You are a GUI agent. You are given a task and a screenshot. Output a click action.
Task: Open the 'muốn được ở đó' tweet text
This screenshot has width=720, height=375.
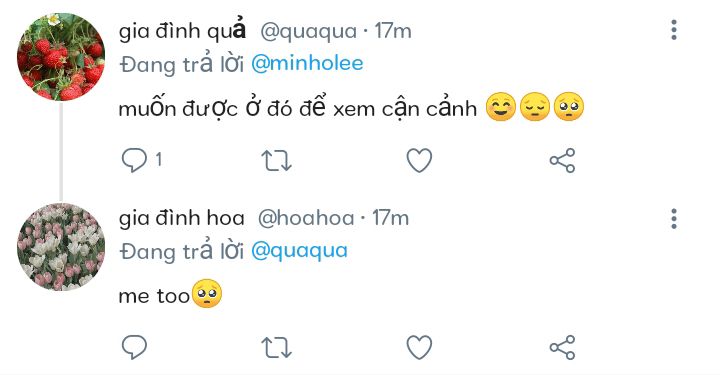point(298,108)
